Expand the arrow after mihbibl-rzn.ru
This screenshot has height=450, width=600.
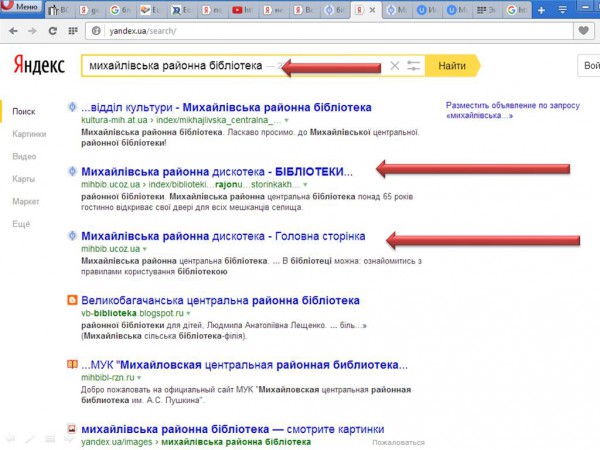click(139, 378)
